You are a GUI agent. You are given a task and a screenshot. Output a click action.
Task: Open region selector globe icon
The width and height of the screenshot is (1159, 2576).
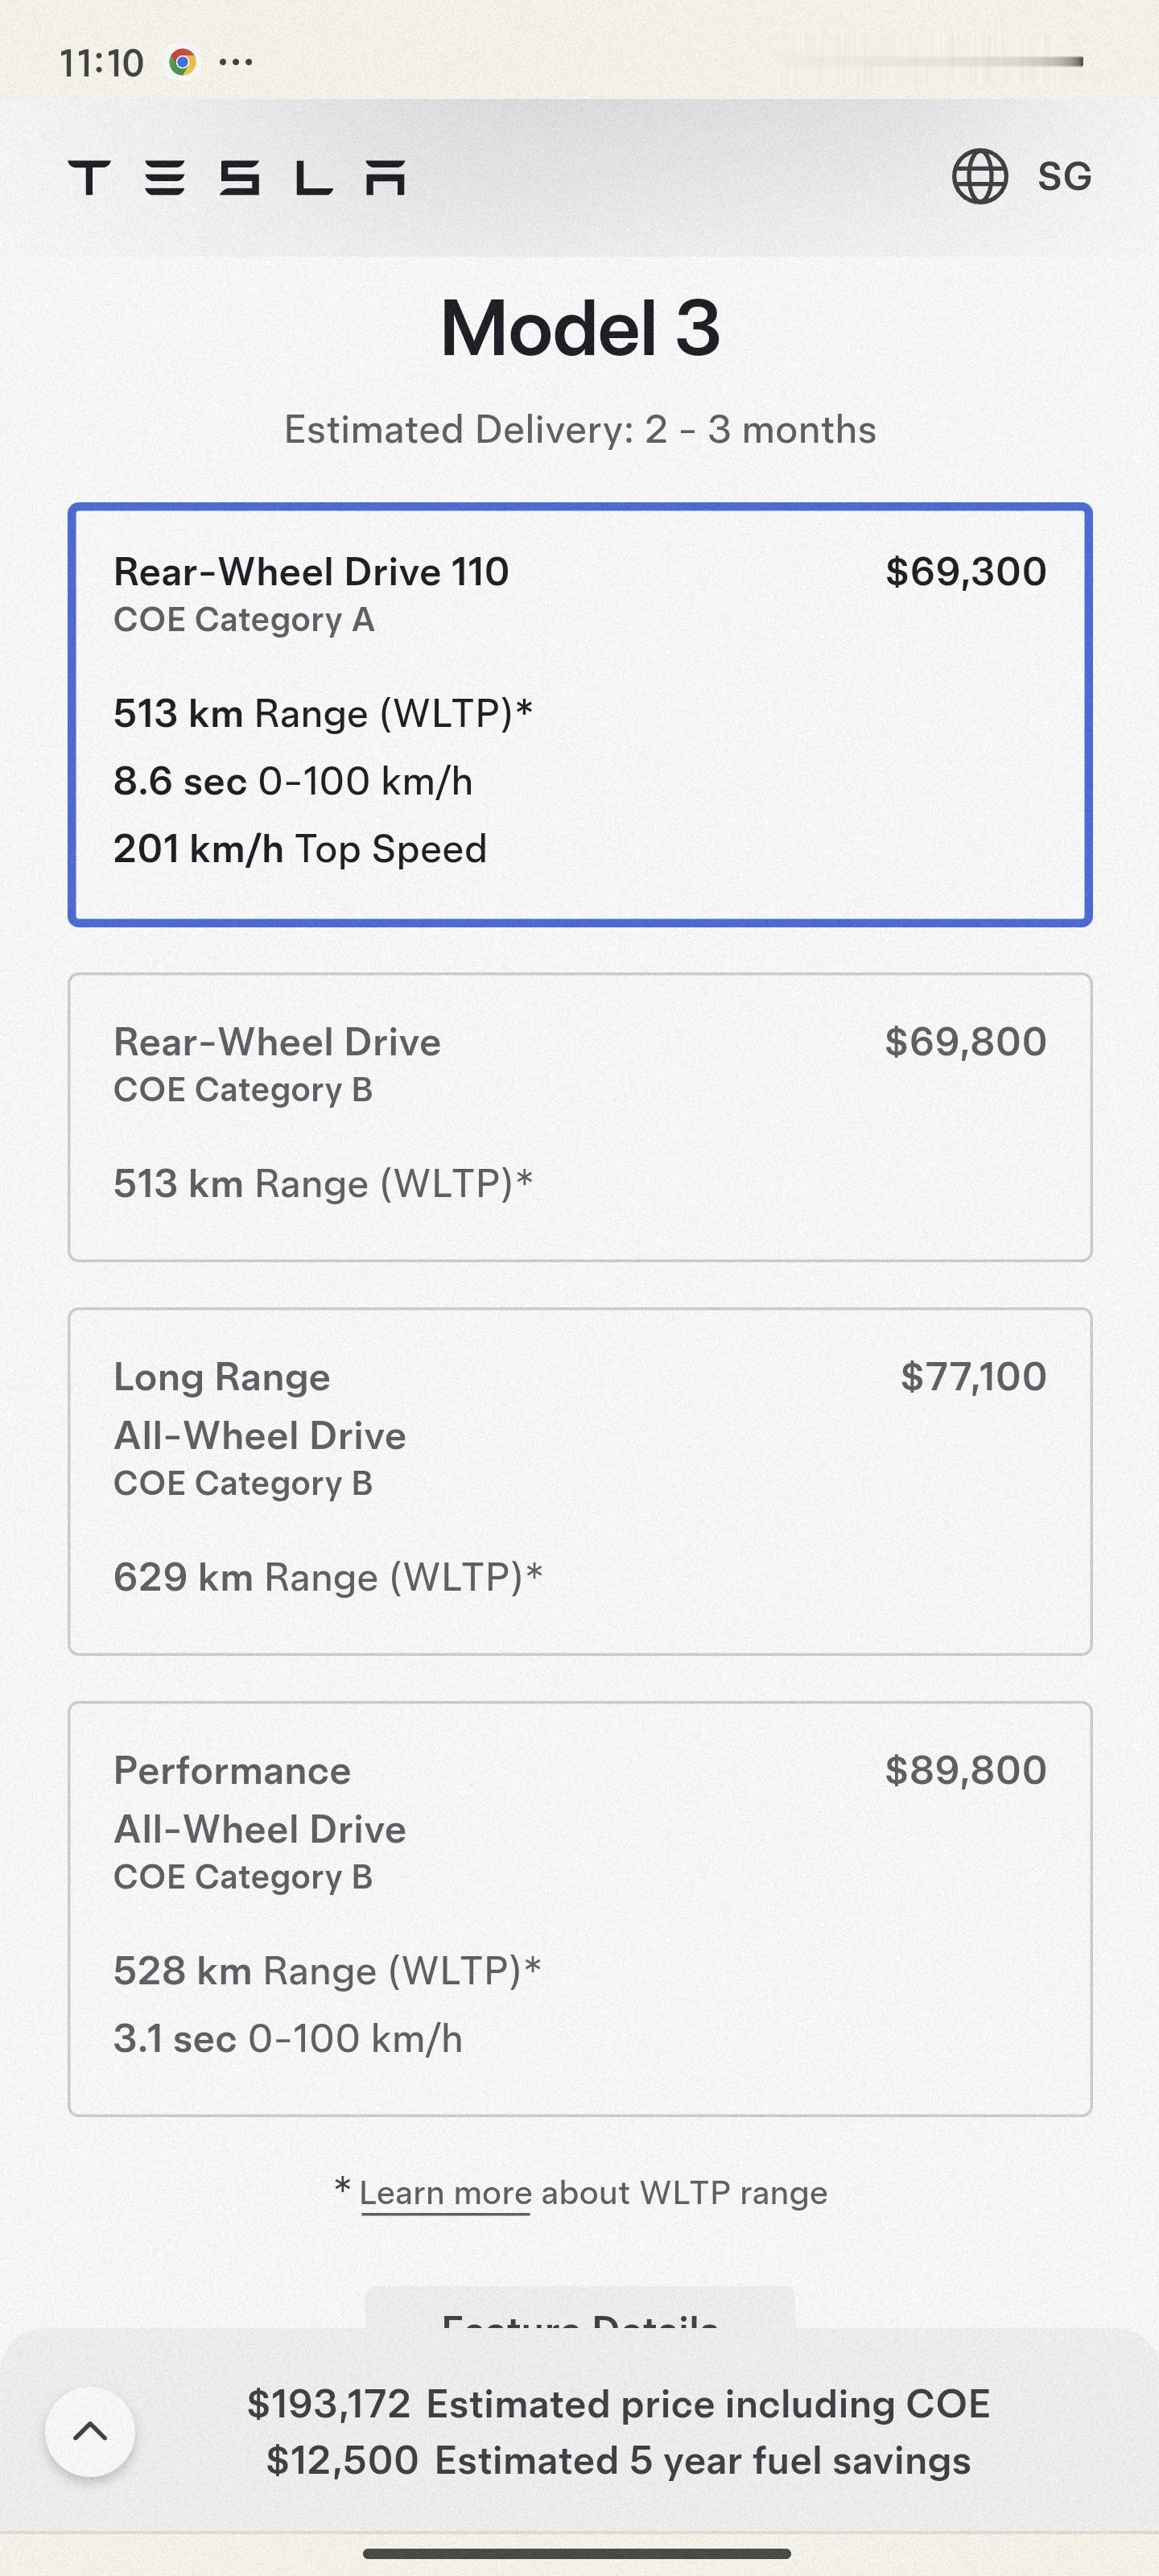click(x=979, y=176)
